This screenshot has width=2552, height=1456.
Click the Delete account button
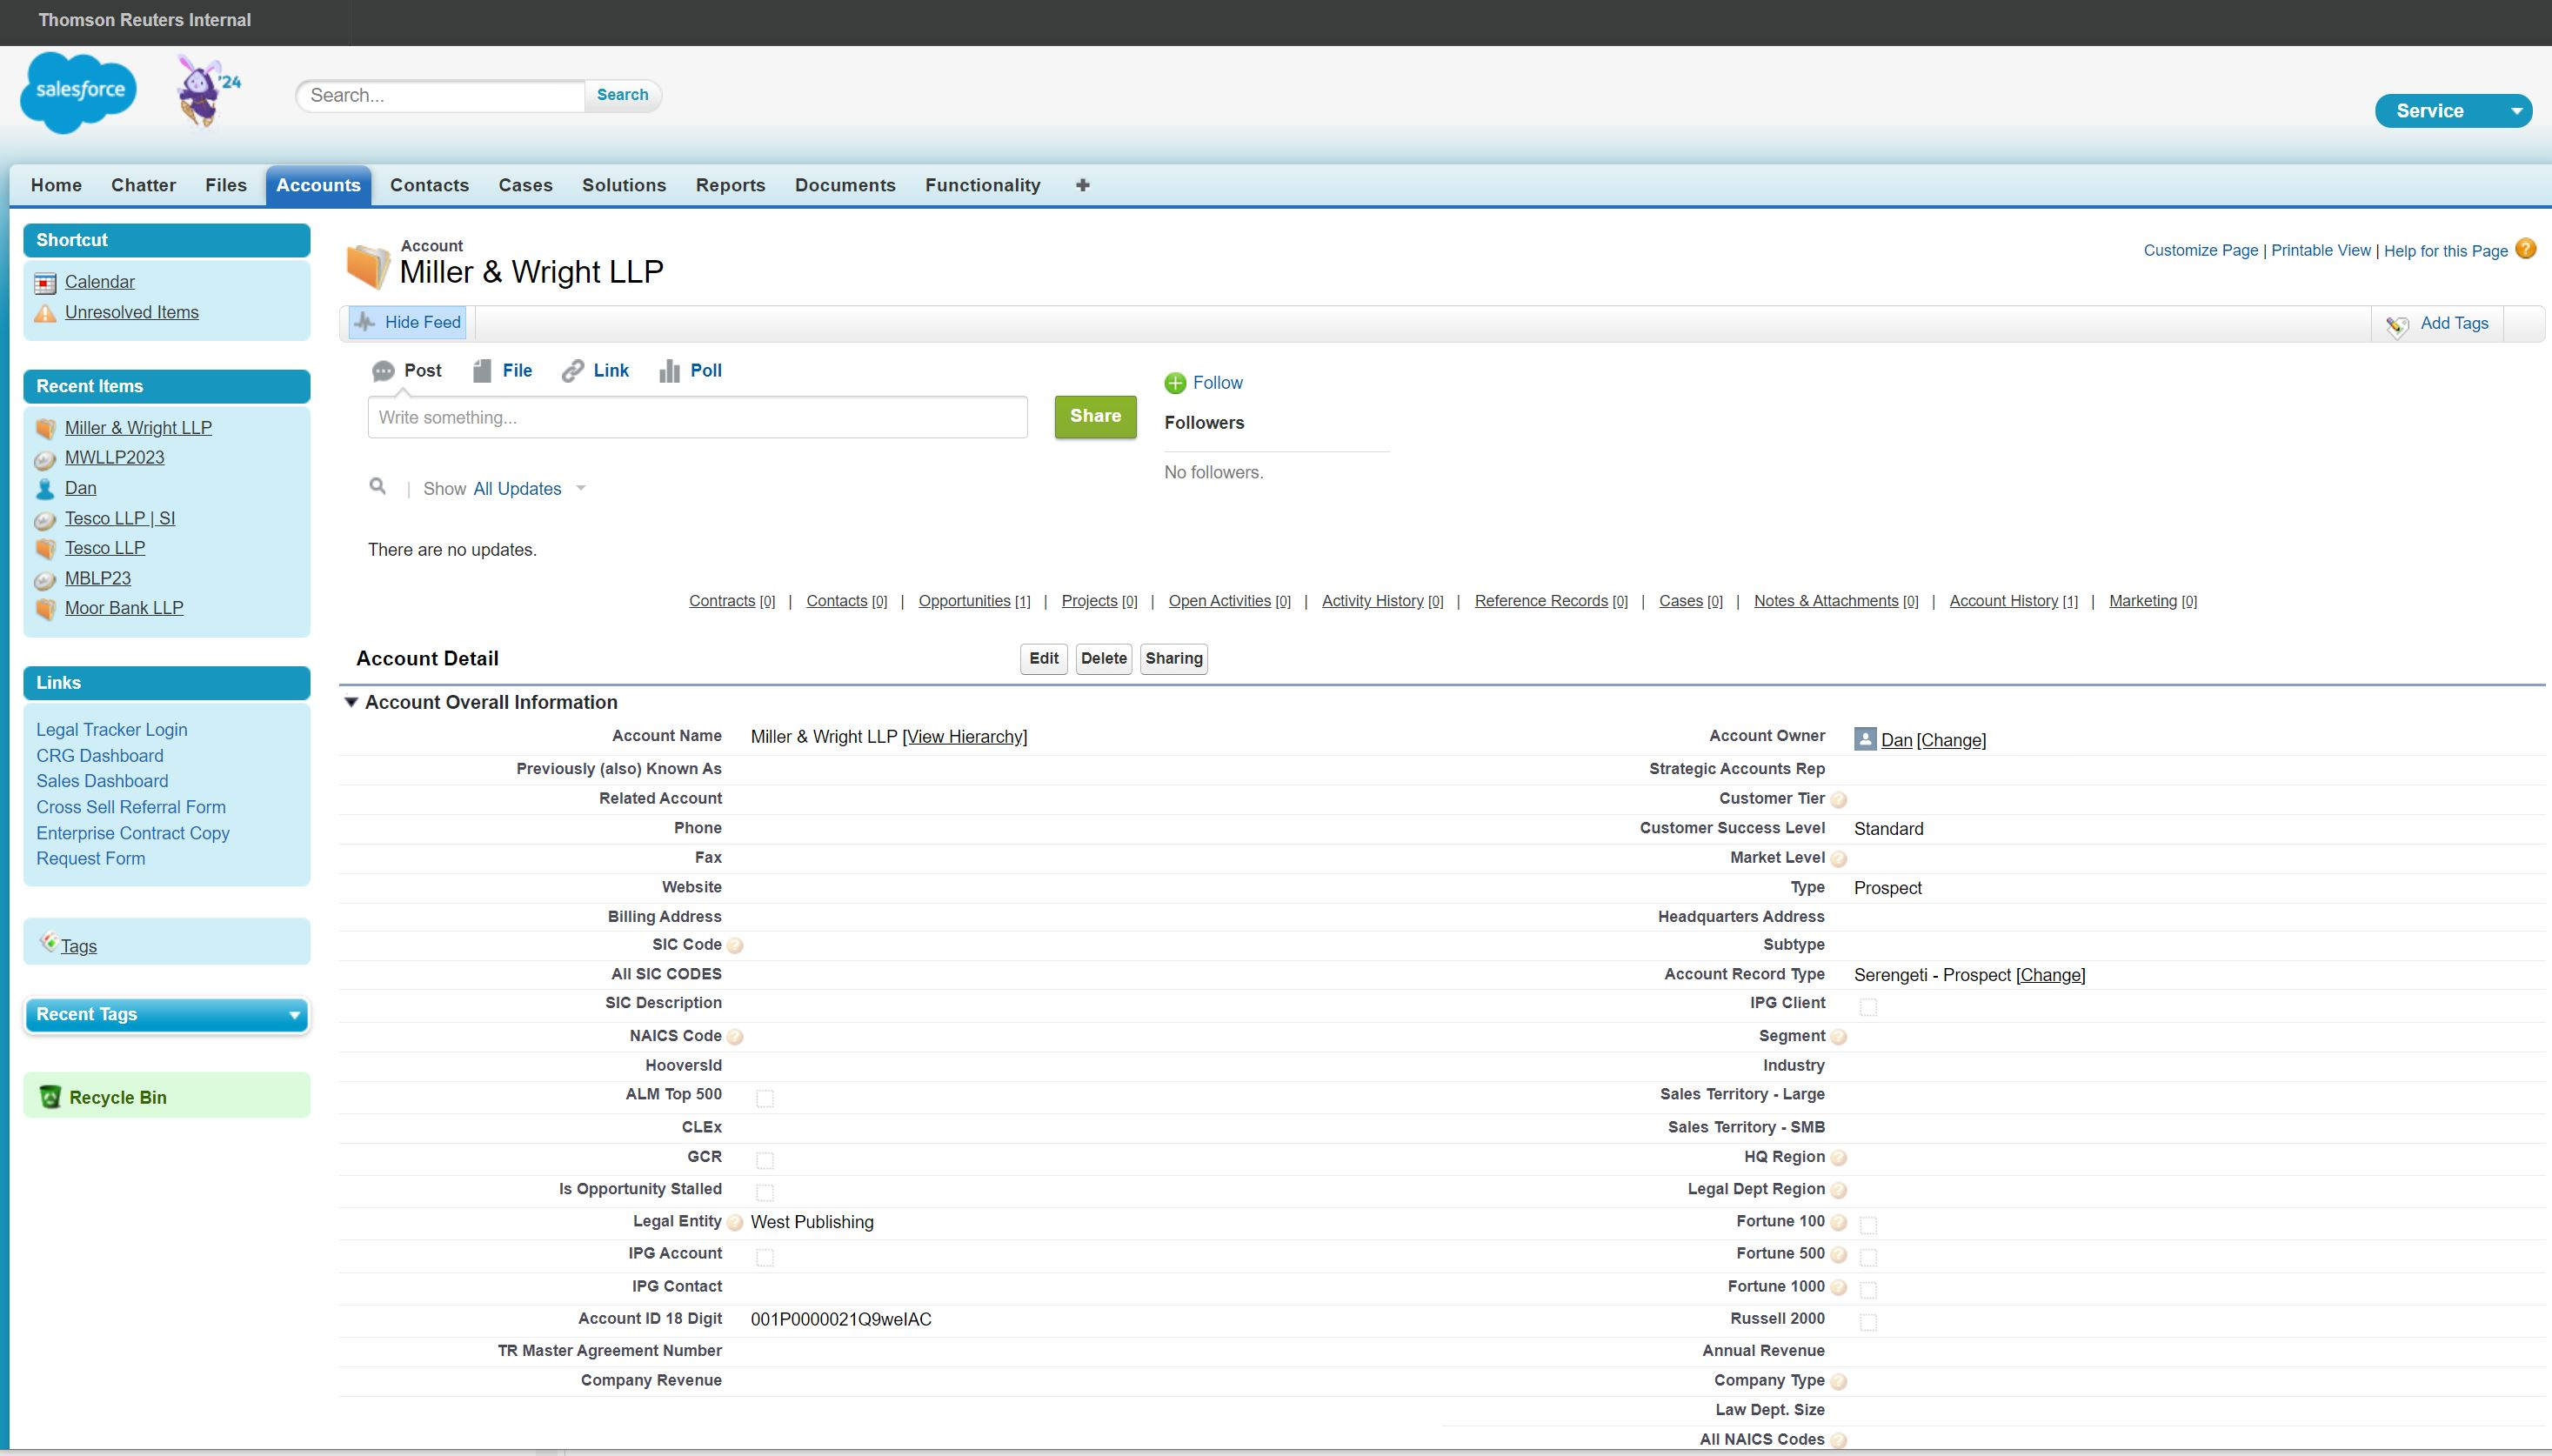tap(1103, 658)
